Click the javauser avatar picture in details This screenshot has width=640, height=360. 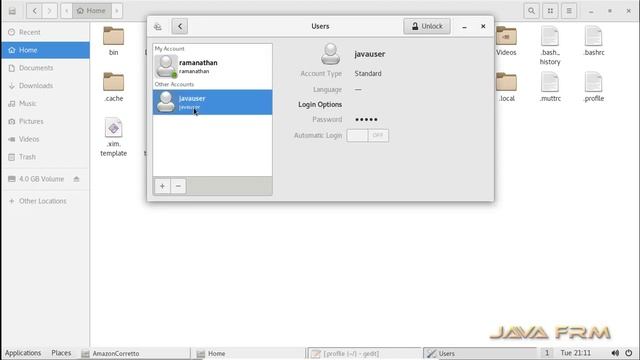tap(330, 54)
